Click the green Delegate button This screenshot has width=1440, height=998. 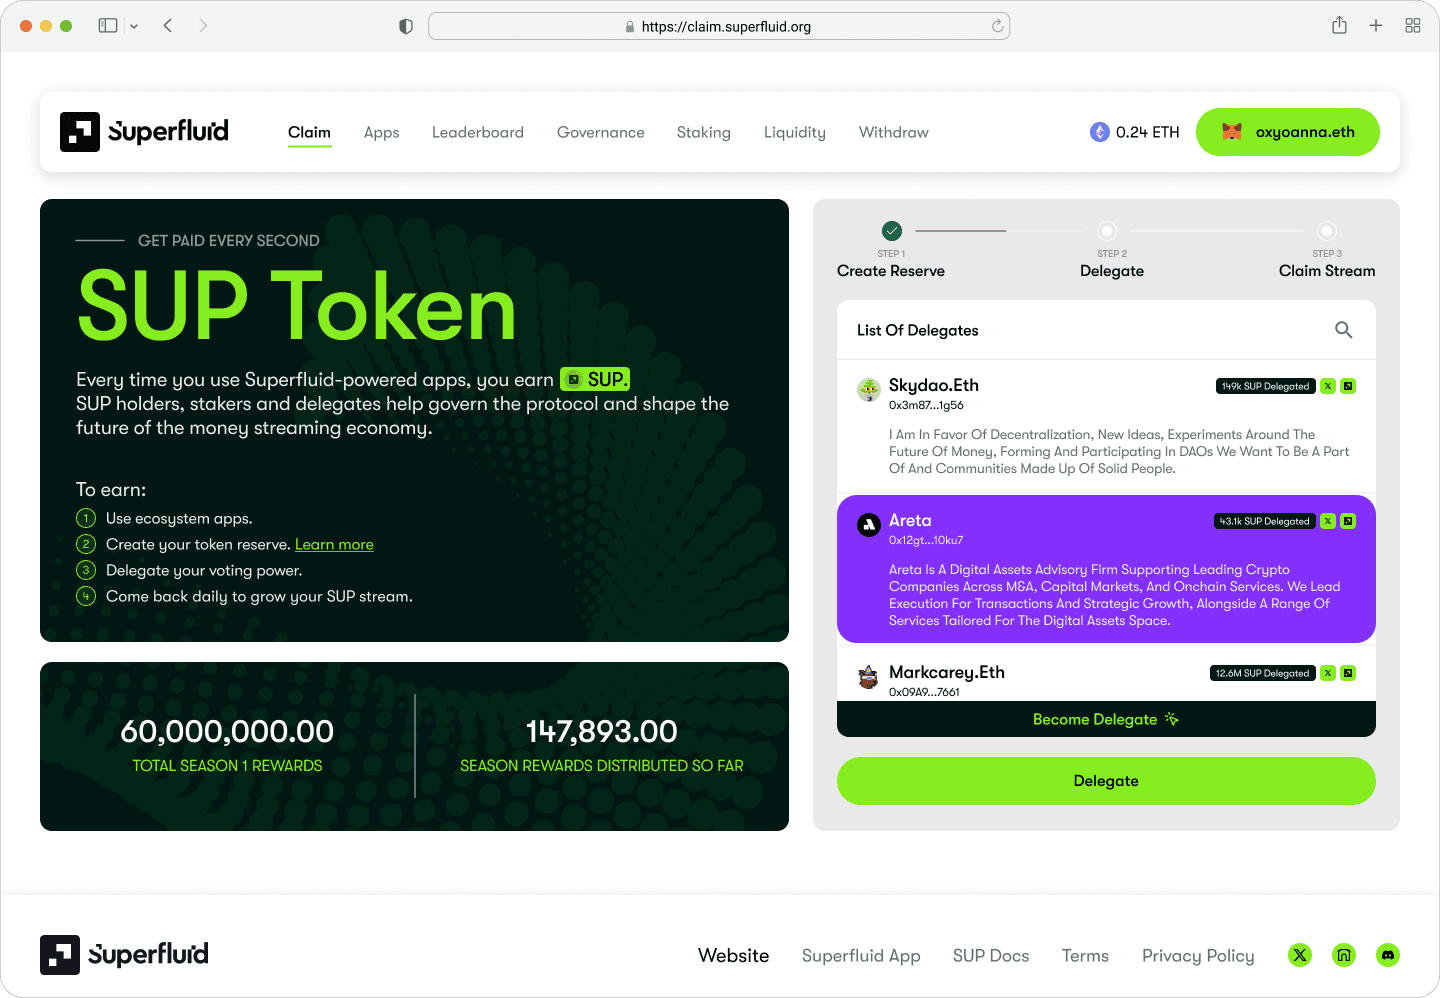[x=1106, y=781]
